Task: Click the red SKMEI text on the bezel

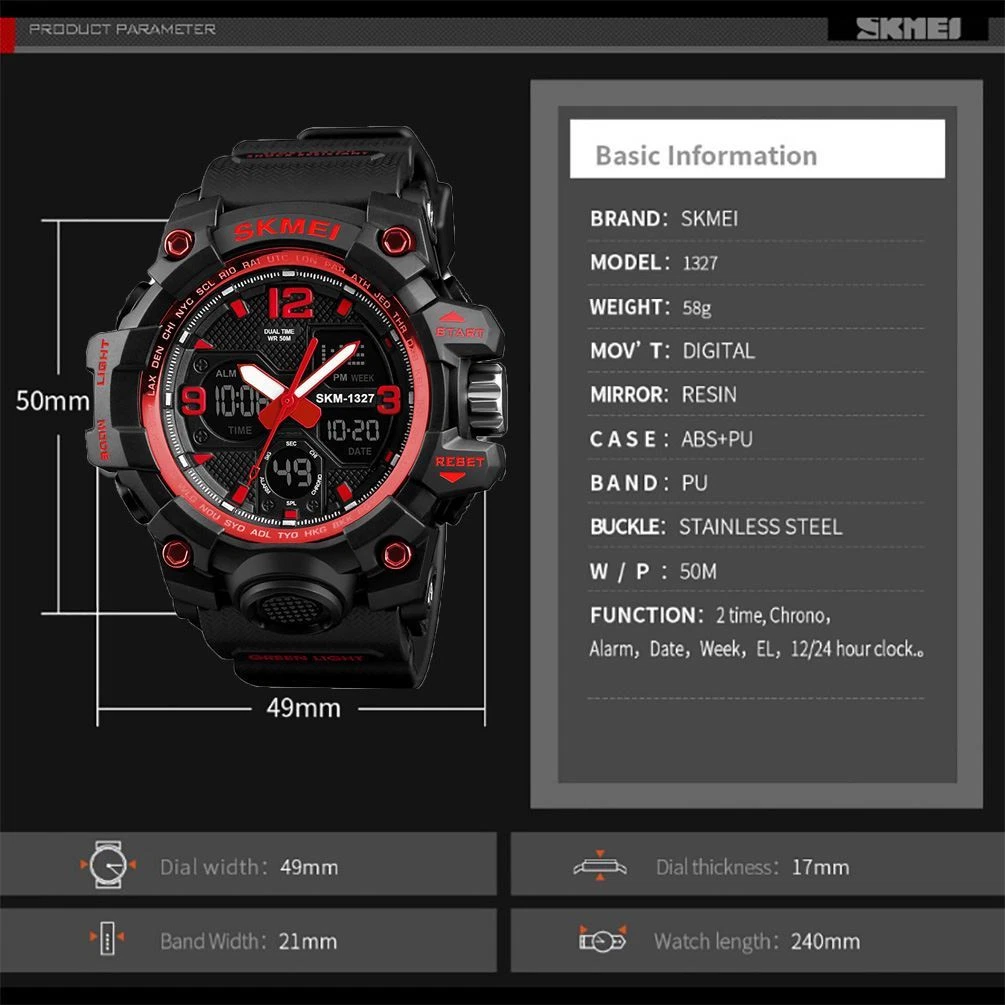Action: pos(287,229)
